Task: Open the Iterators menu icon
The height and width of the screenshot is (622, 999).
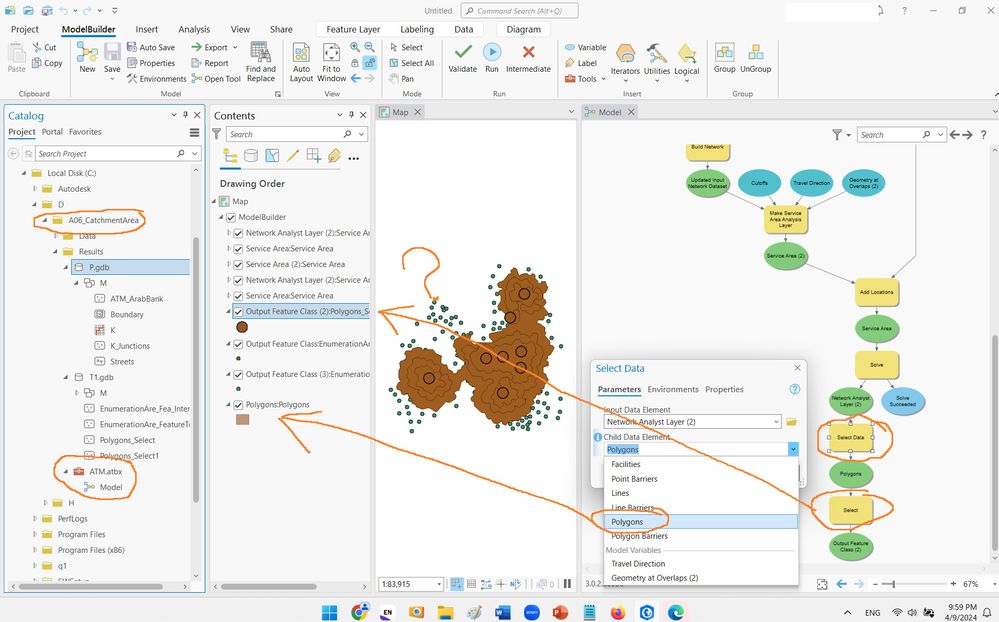Action: [x=625, y=54]
